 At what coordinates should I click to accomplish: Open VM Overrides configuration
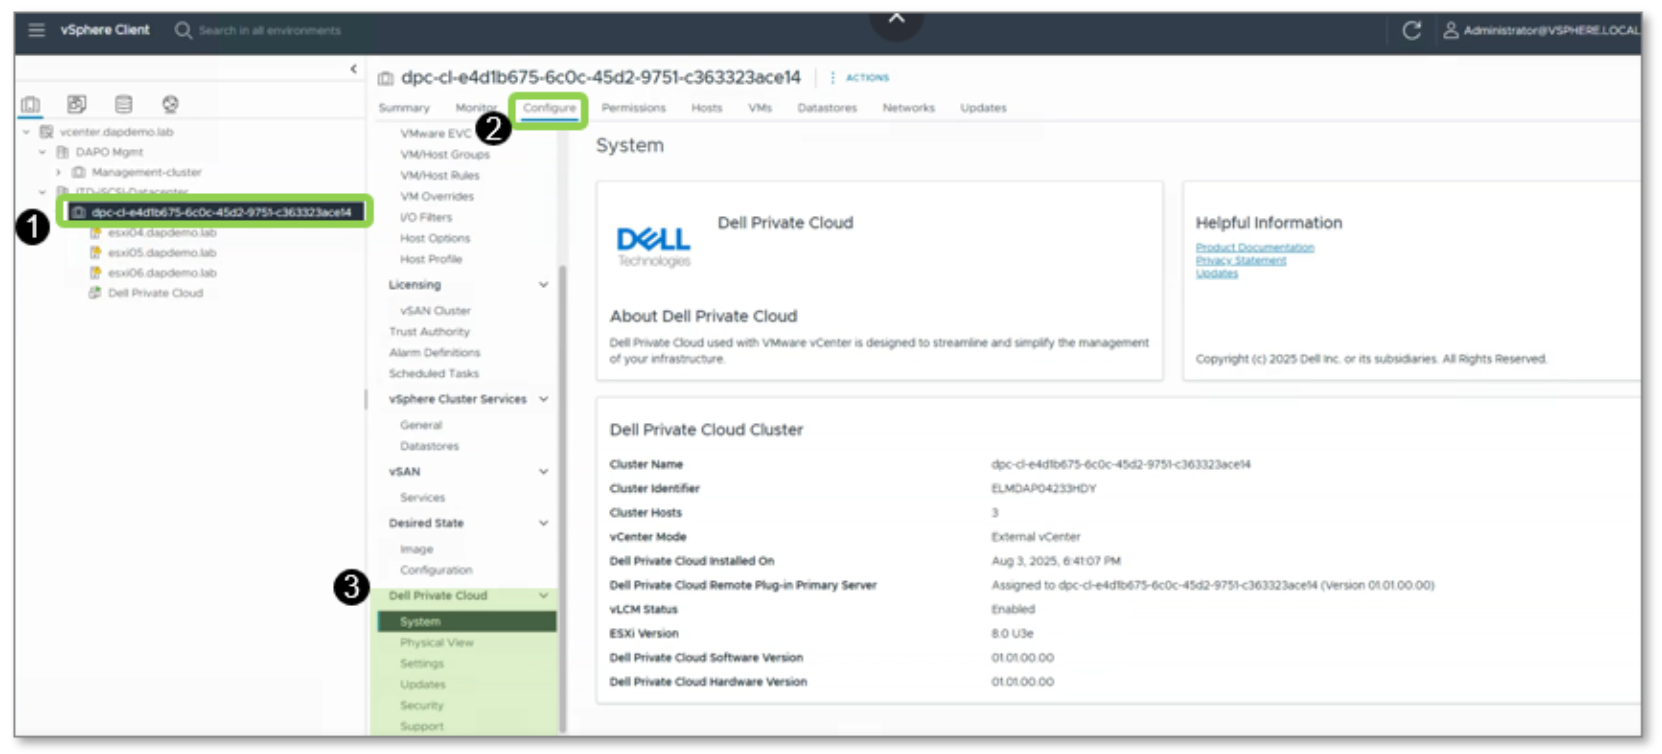click(x=437, y=197)
